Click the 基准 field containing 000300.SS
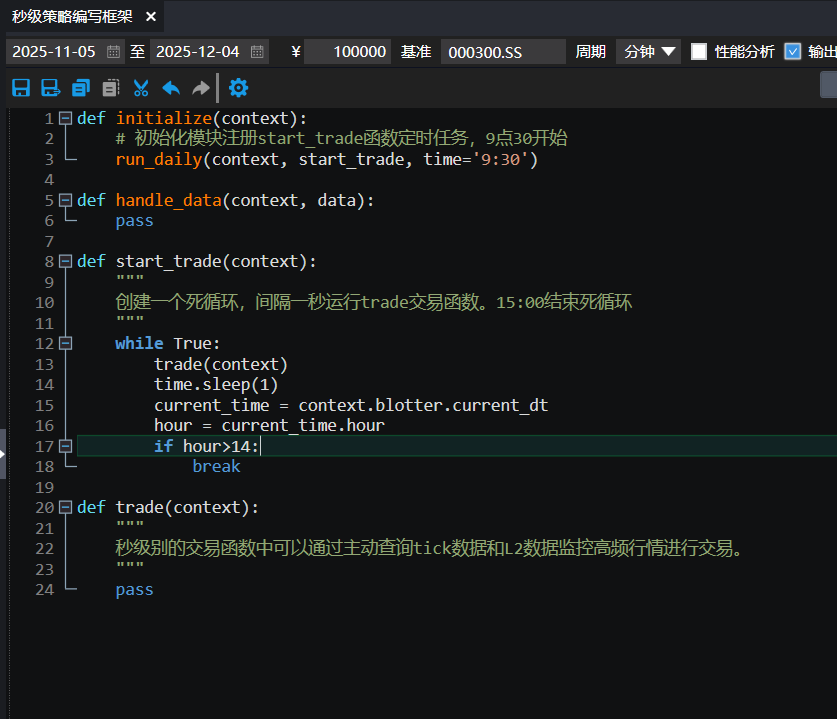 (503, 52)
